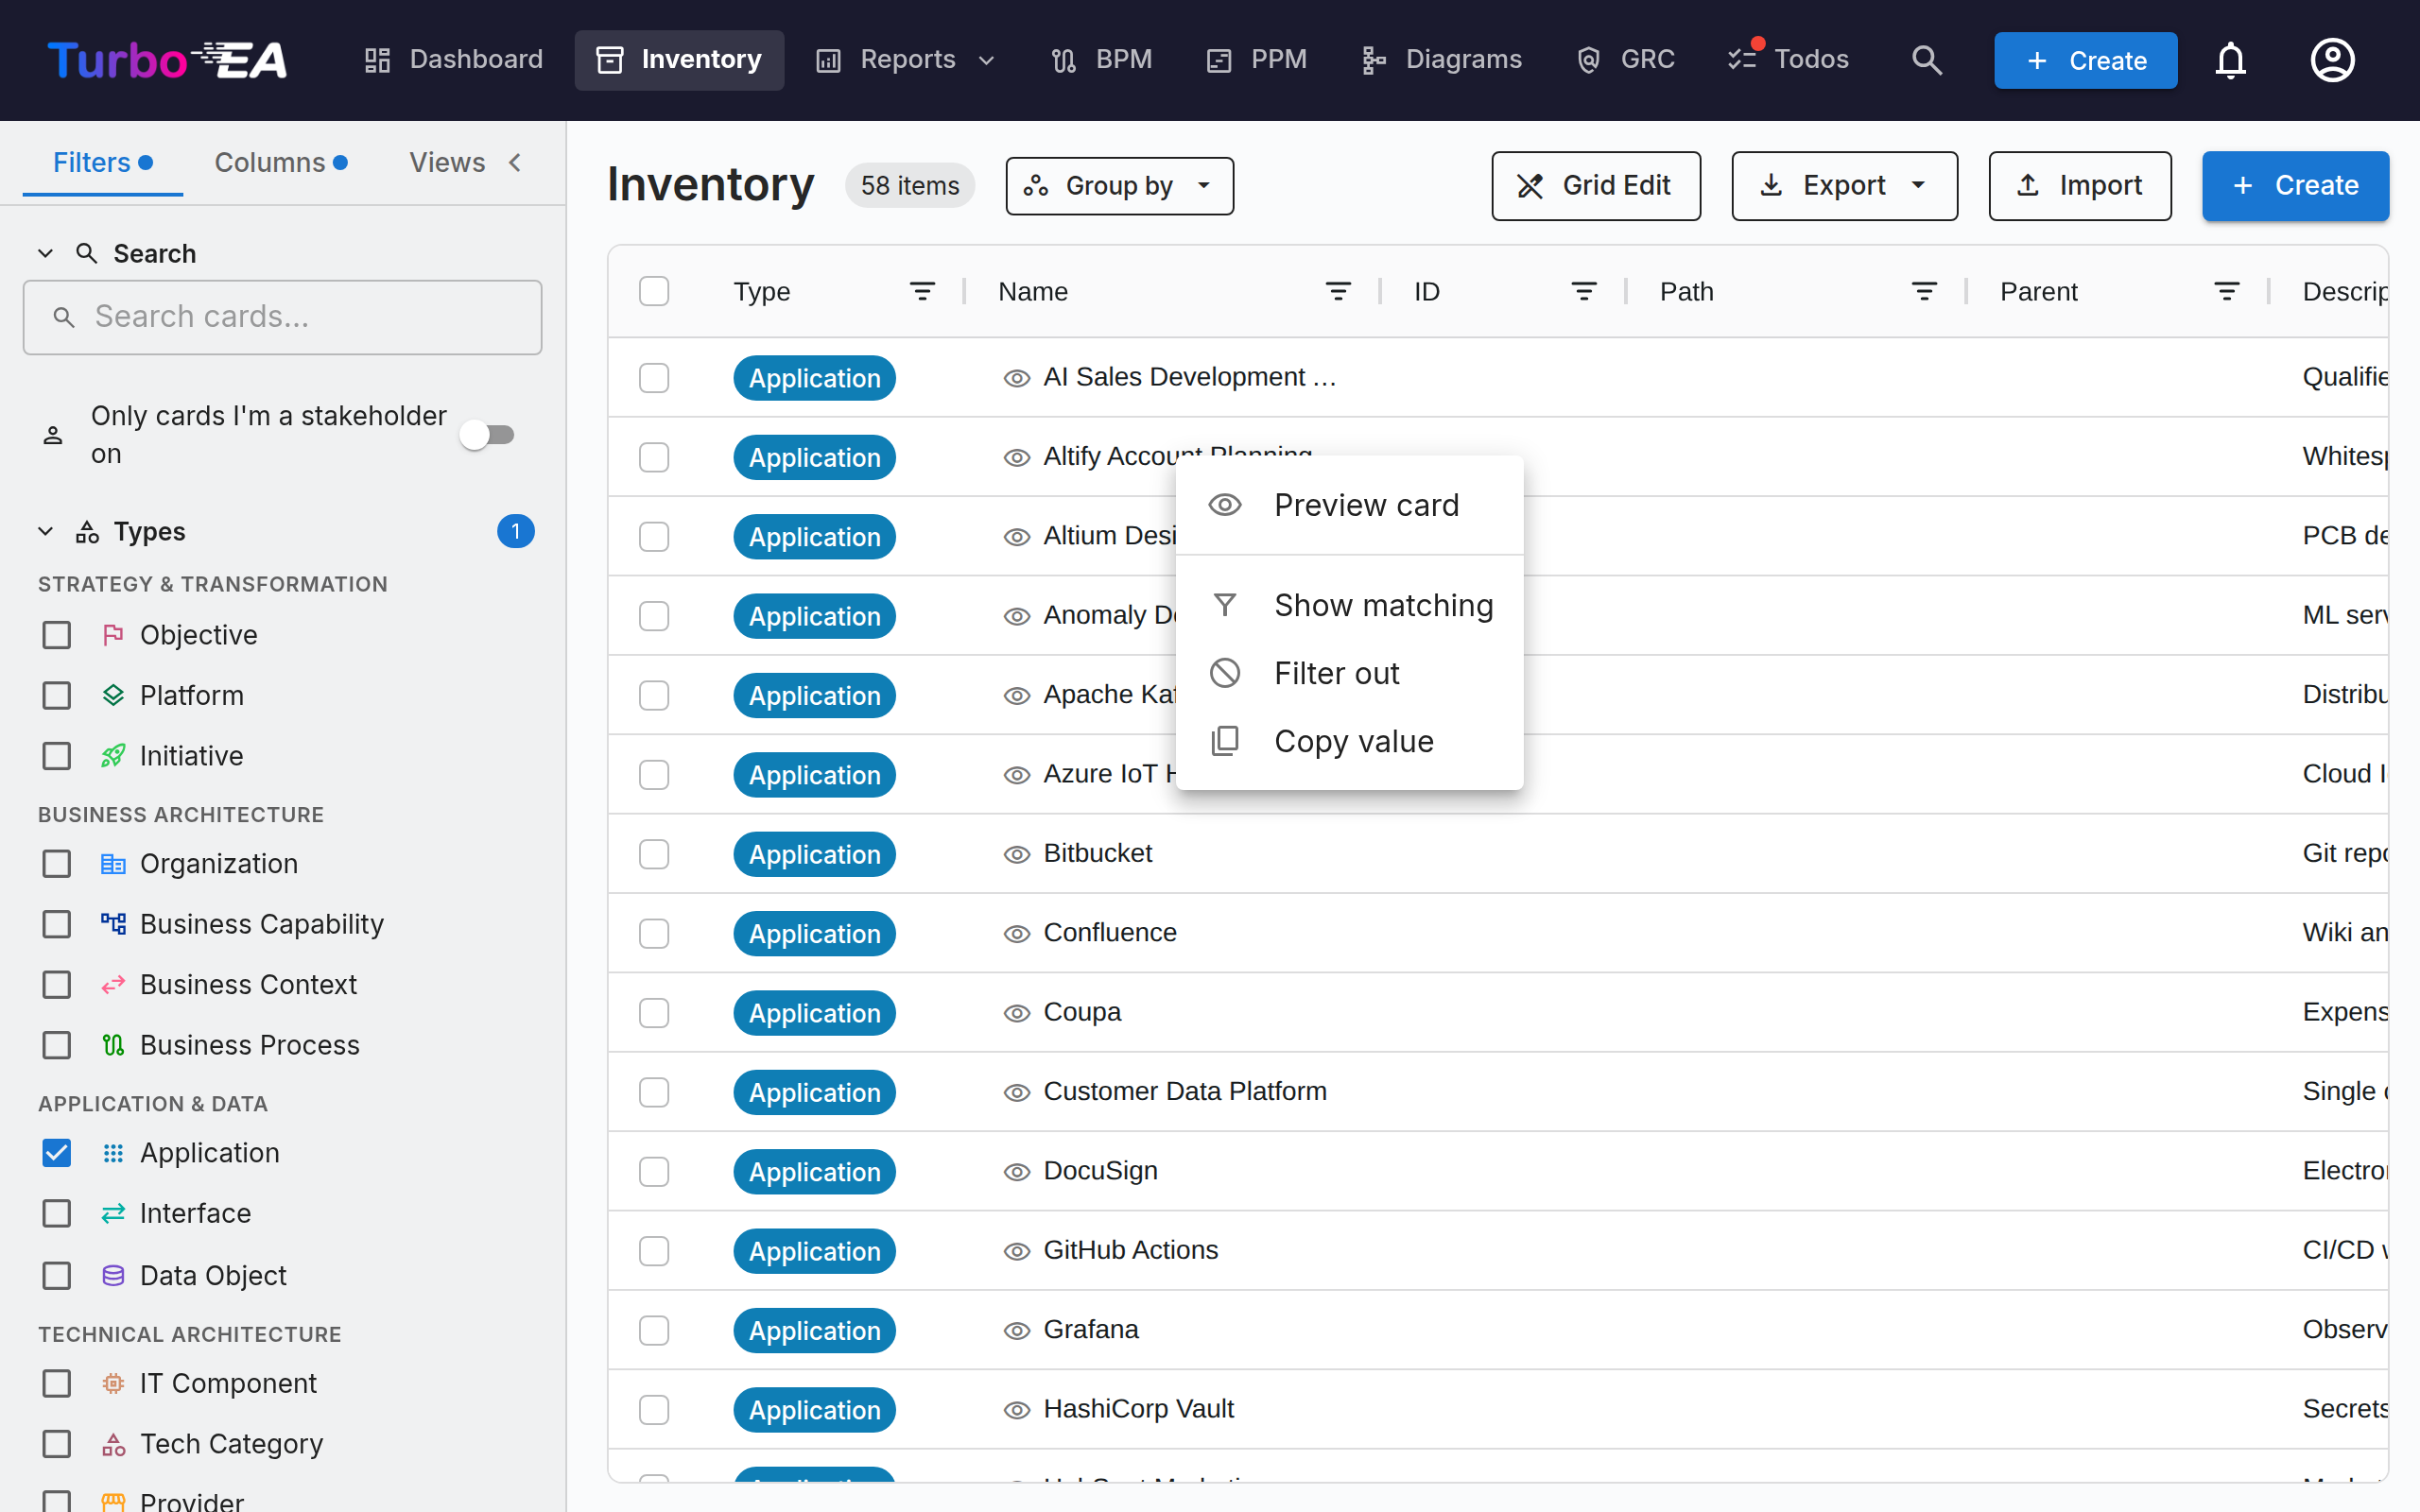Open the user account avatar menu
Screen dimensions: 2420x1512
tap(2332, 60)
